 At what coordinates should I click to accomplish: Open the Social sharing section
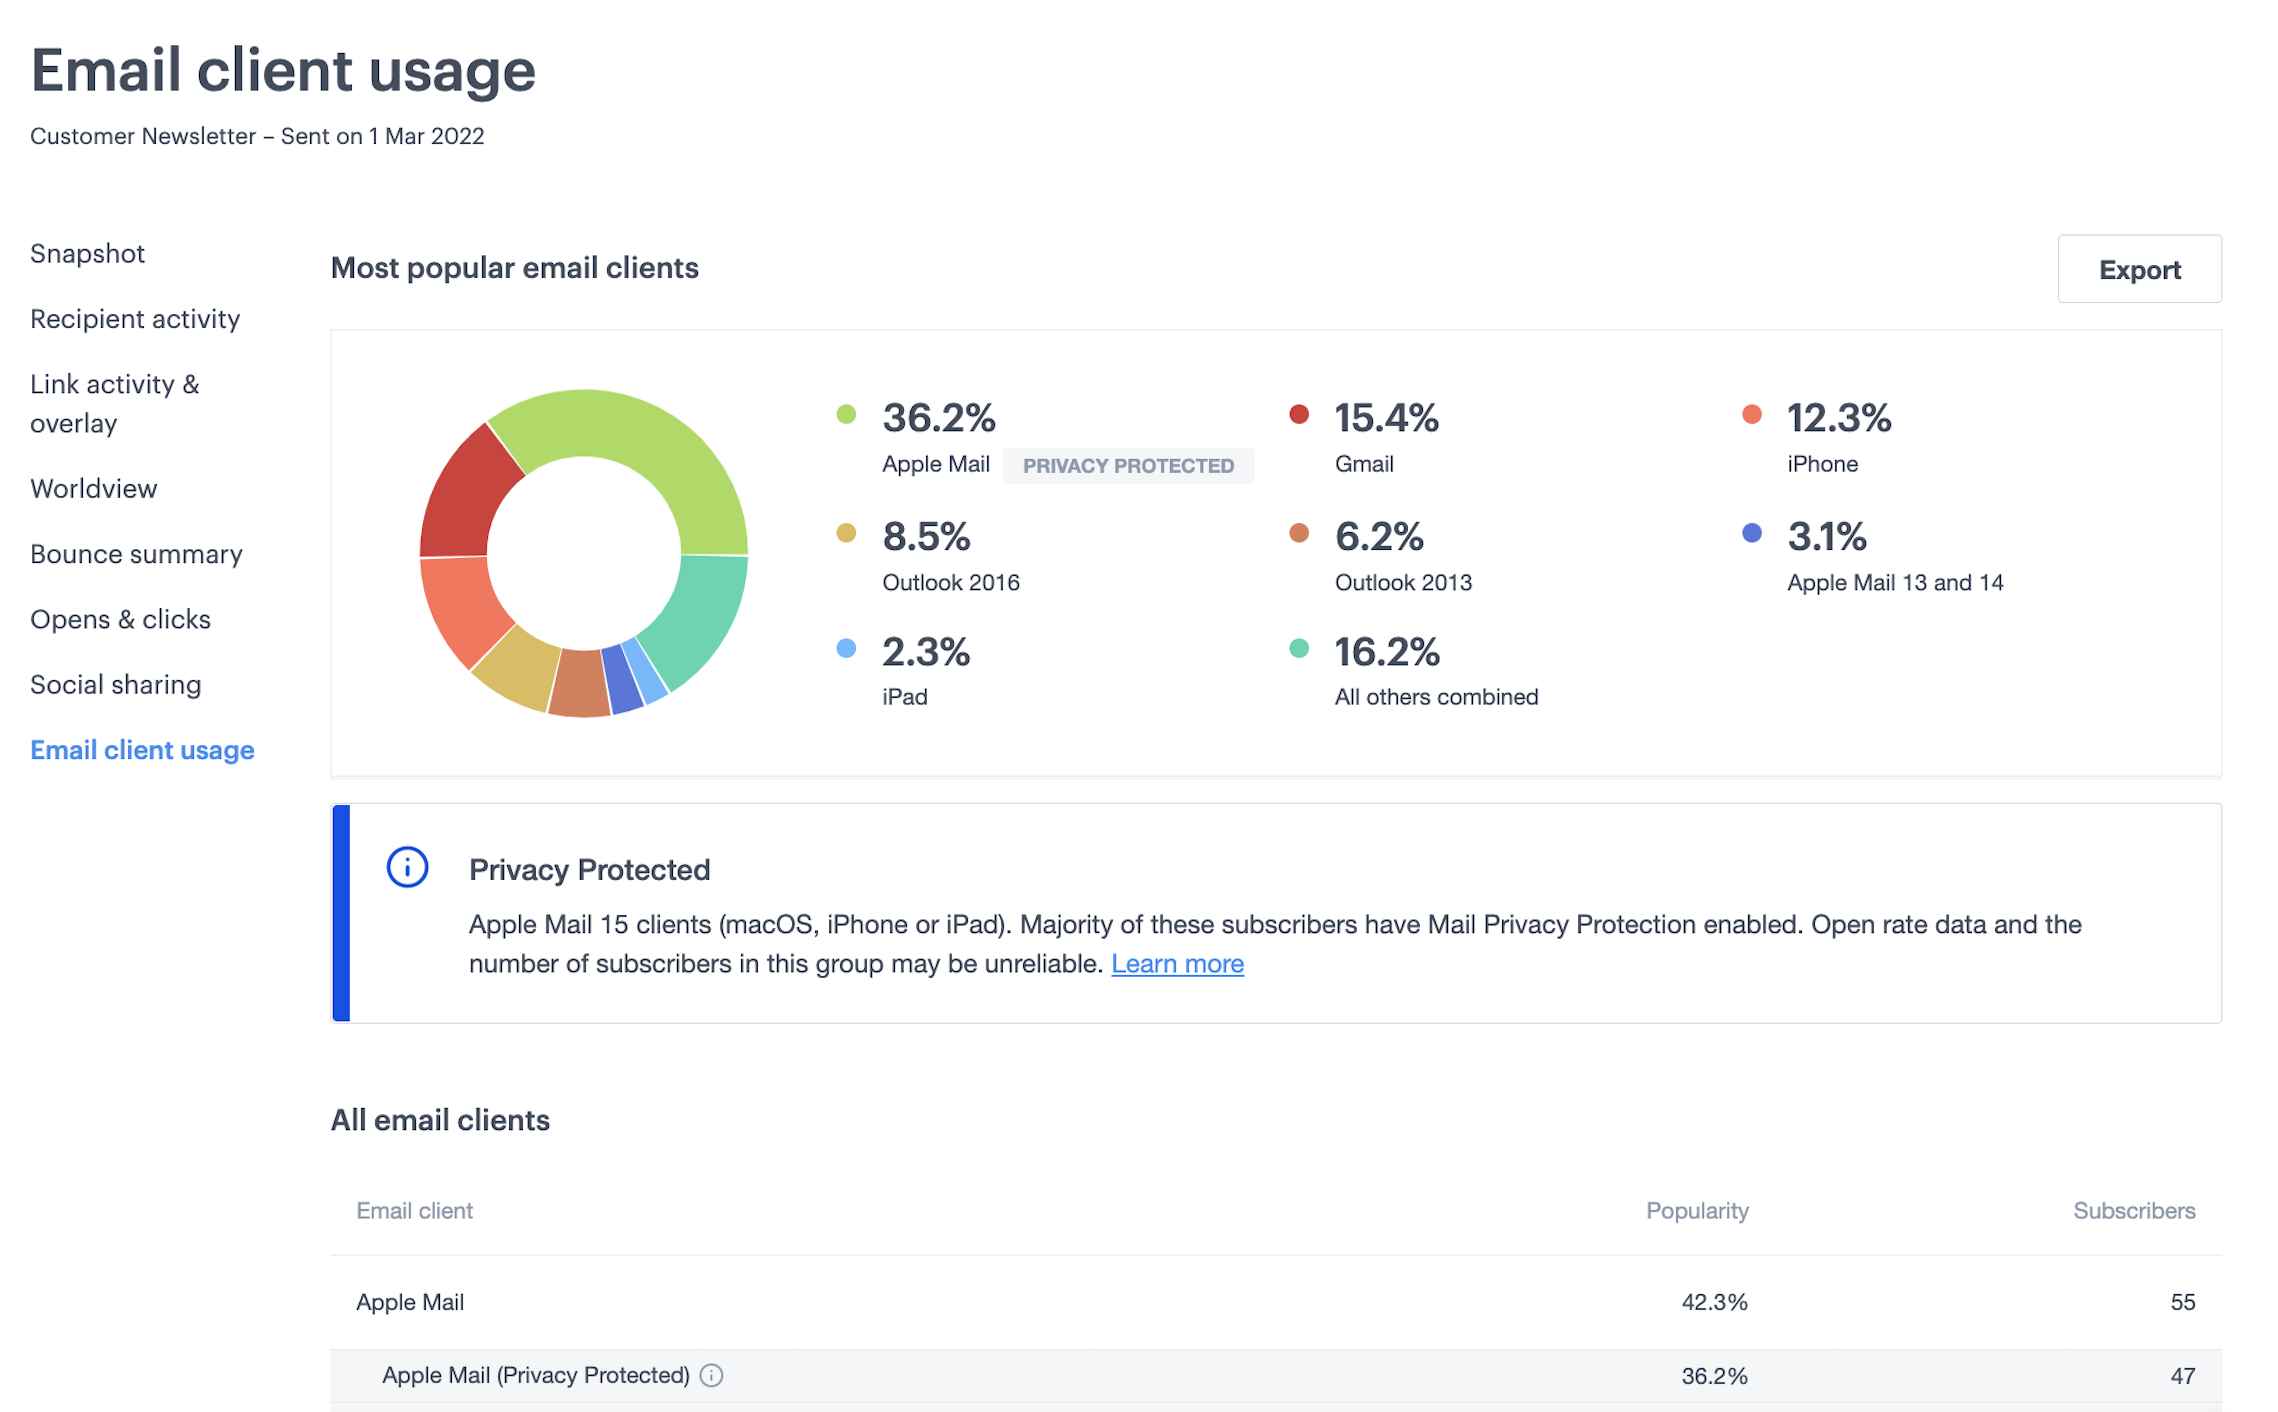(x=116, y=684)
